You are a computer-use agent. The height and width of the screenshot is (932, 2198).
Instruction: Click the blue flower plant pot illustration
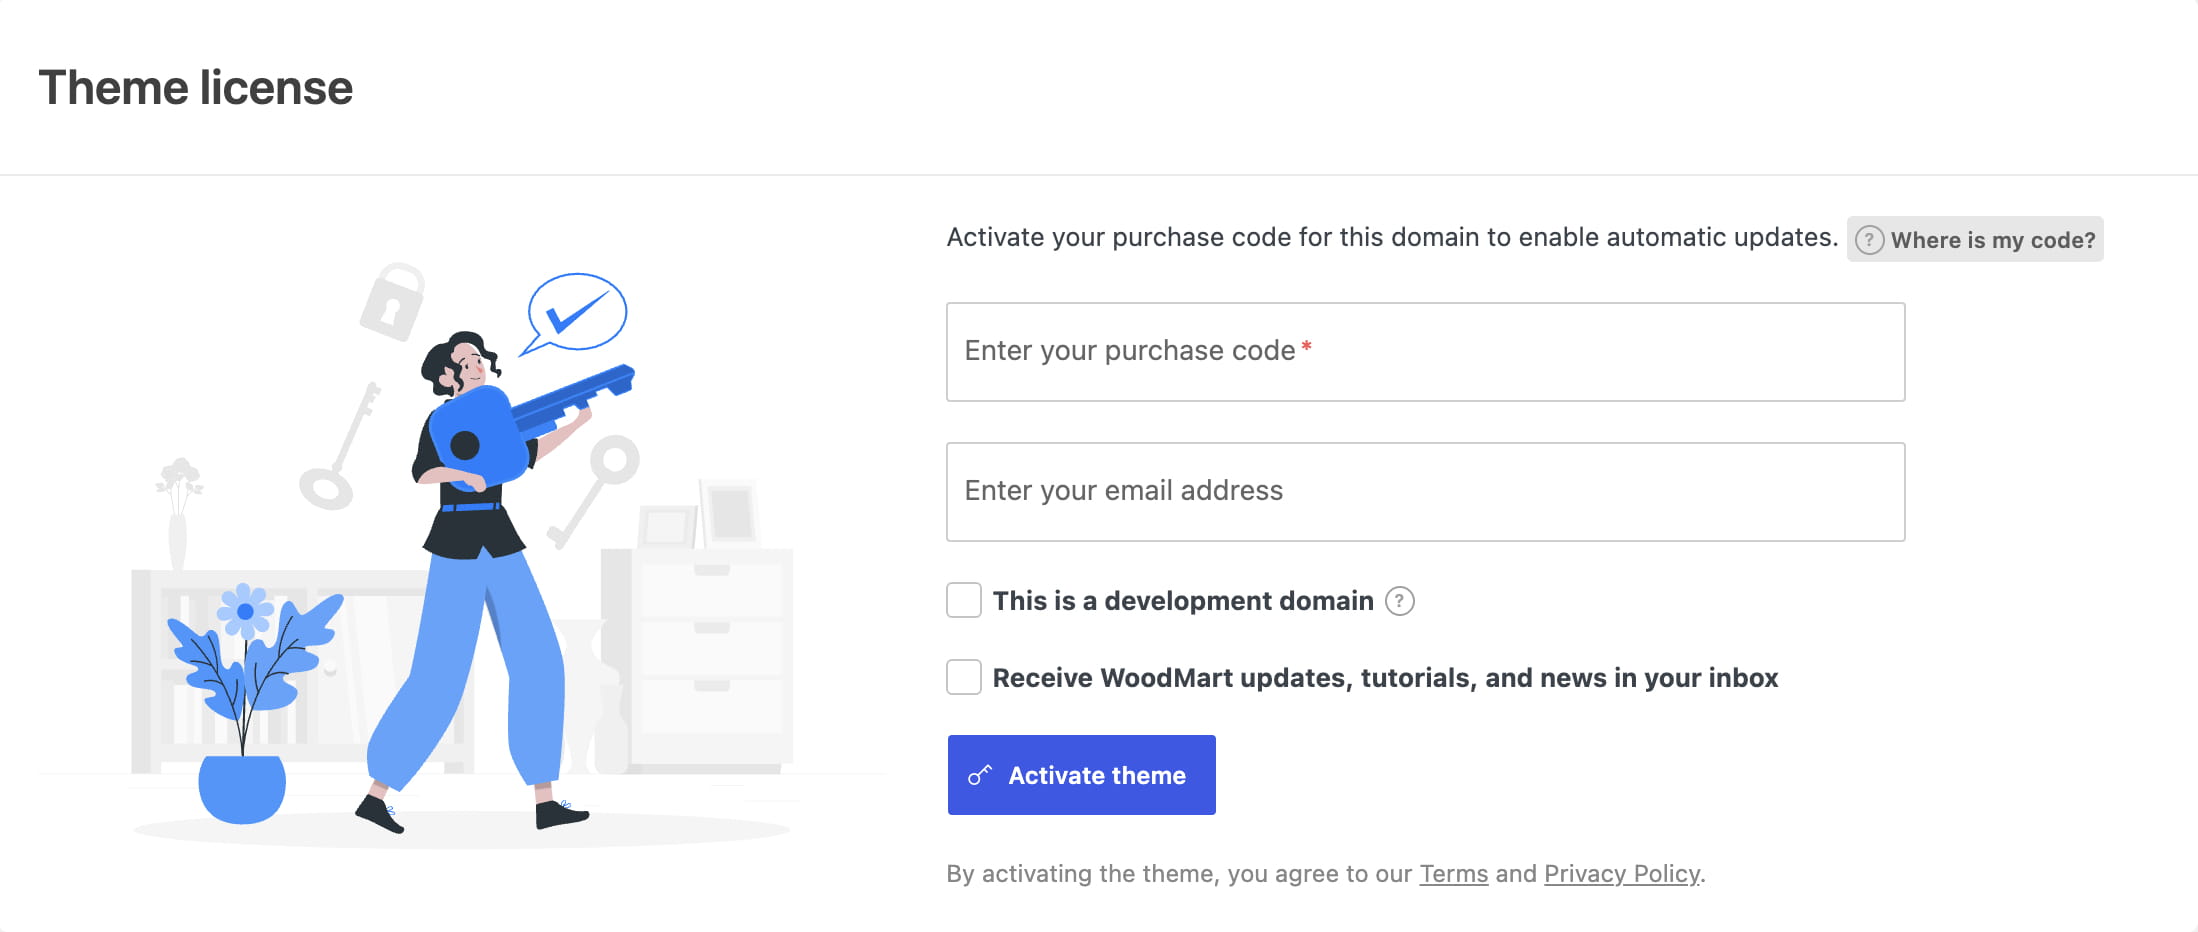(x=248, y=702)
